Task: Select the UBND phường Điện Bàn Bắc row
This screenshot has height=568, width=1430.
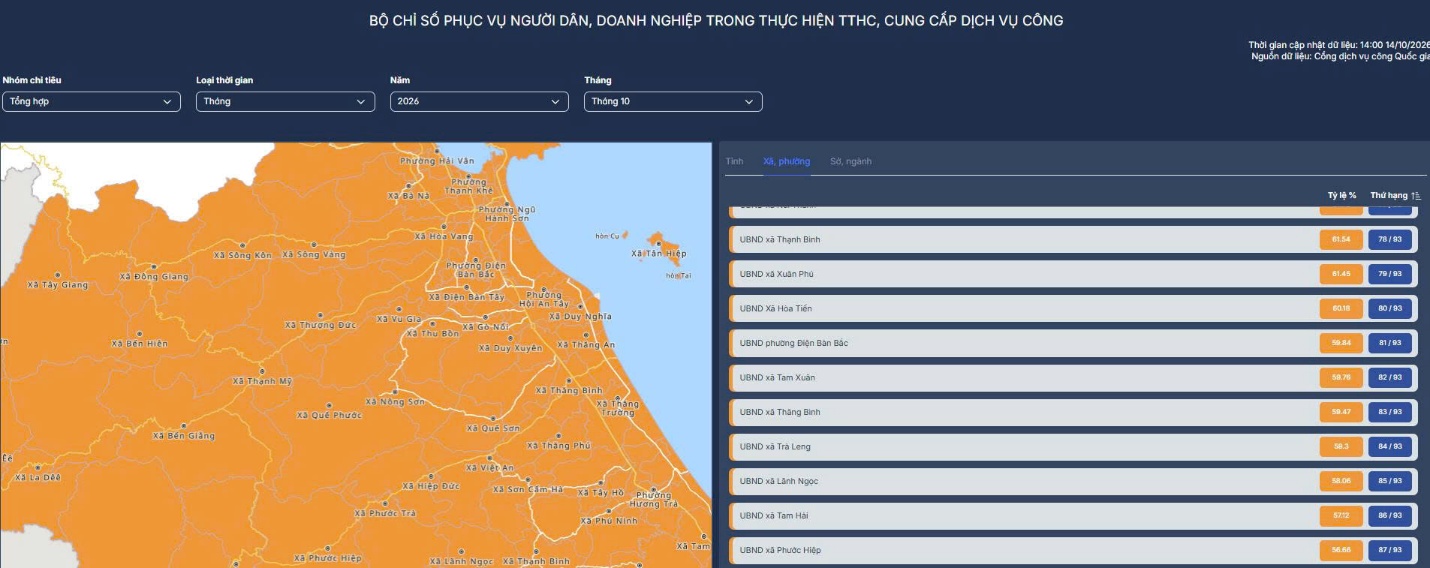Action: click(1072, 343)
